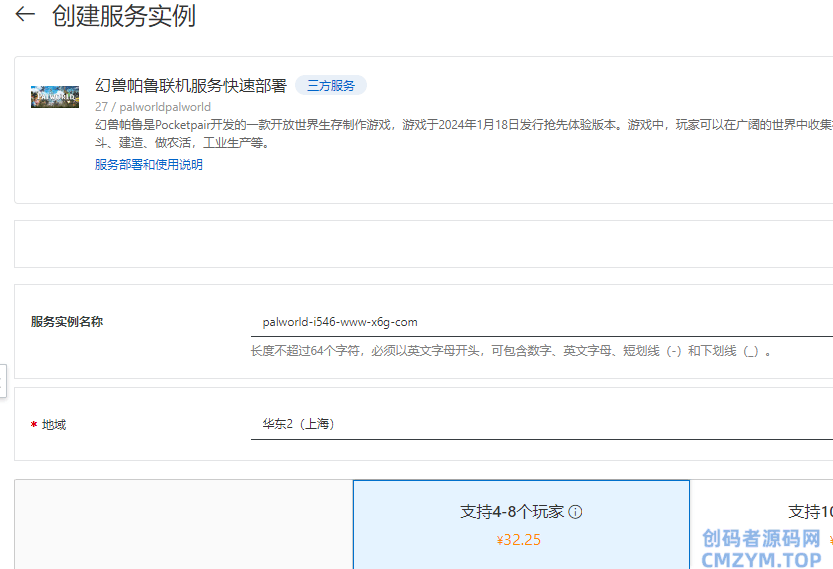
Task: Click the sidebar collapse handle on left edge
Action: [x=3, y=380]
